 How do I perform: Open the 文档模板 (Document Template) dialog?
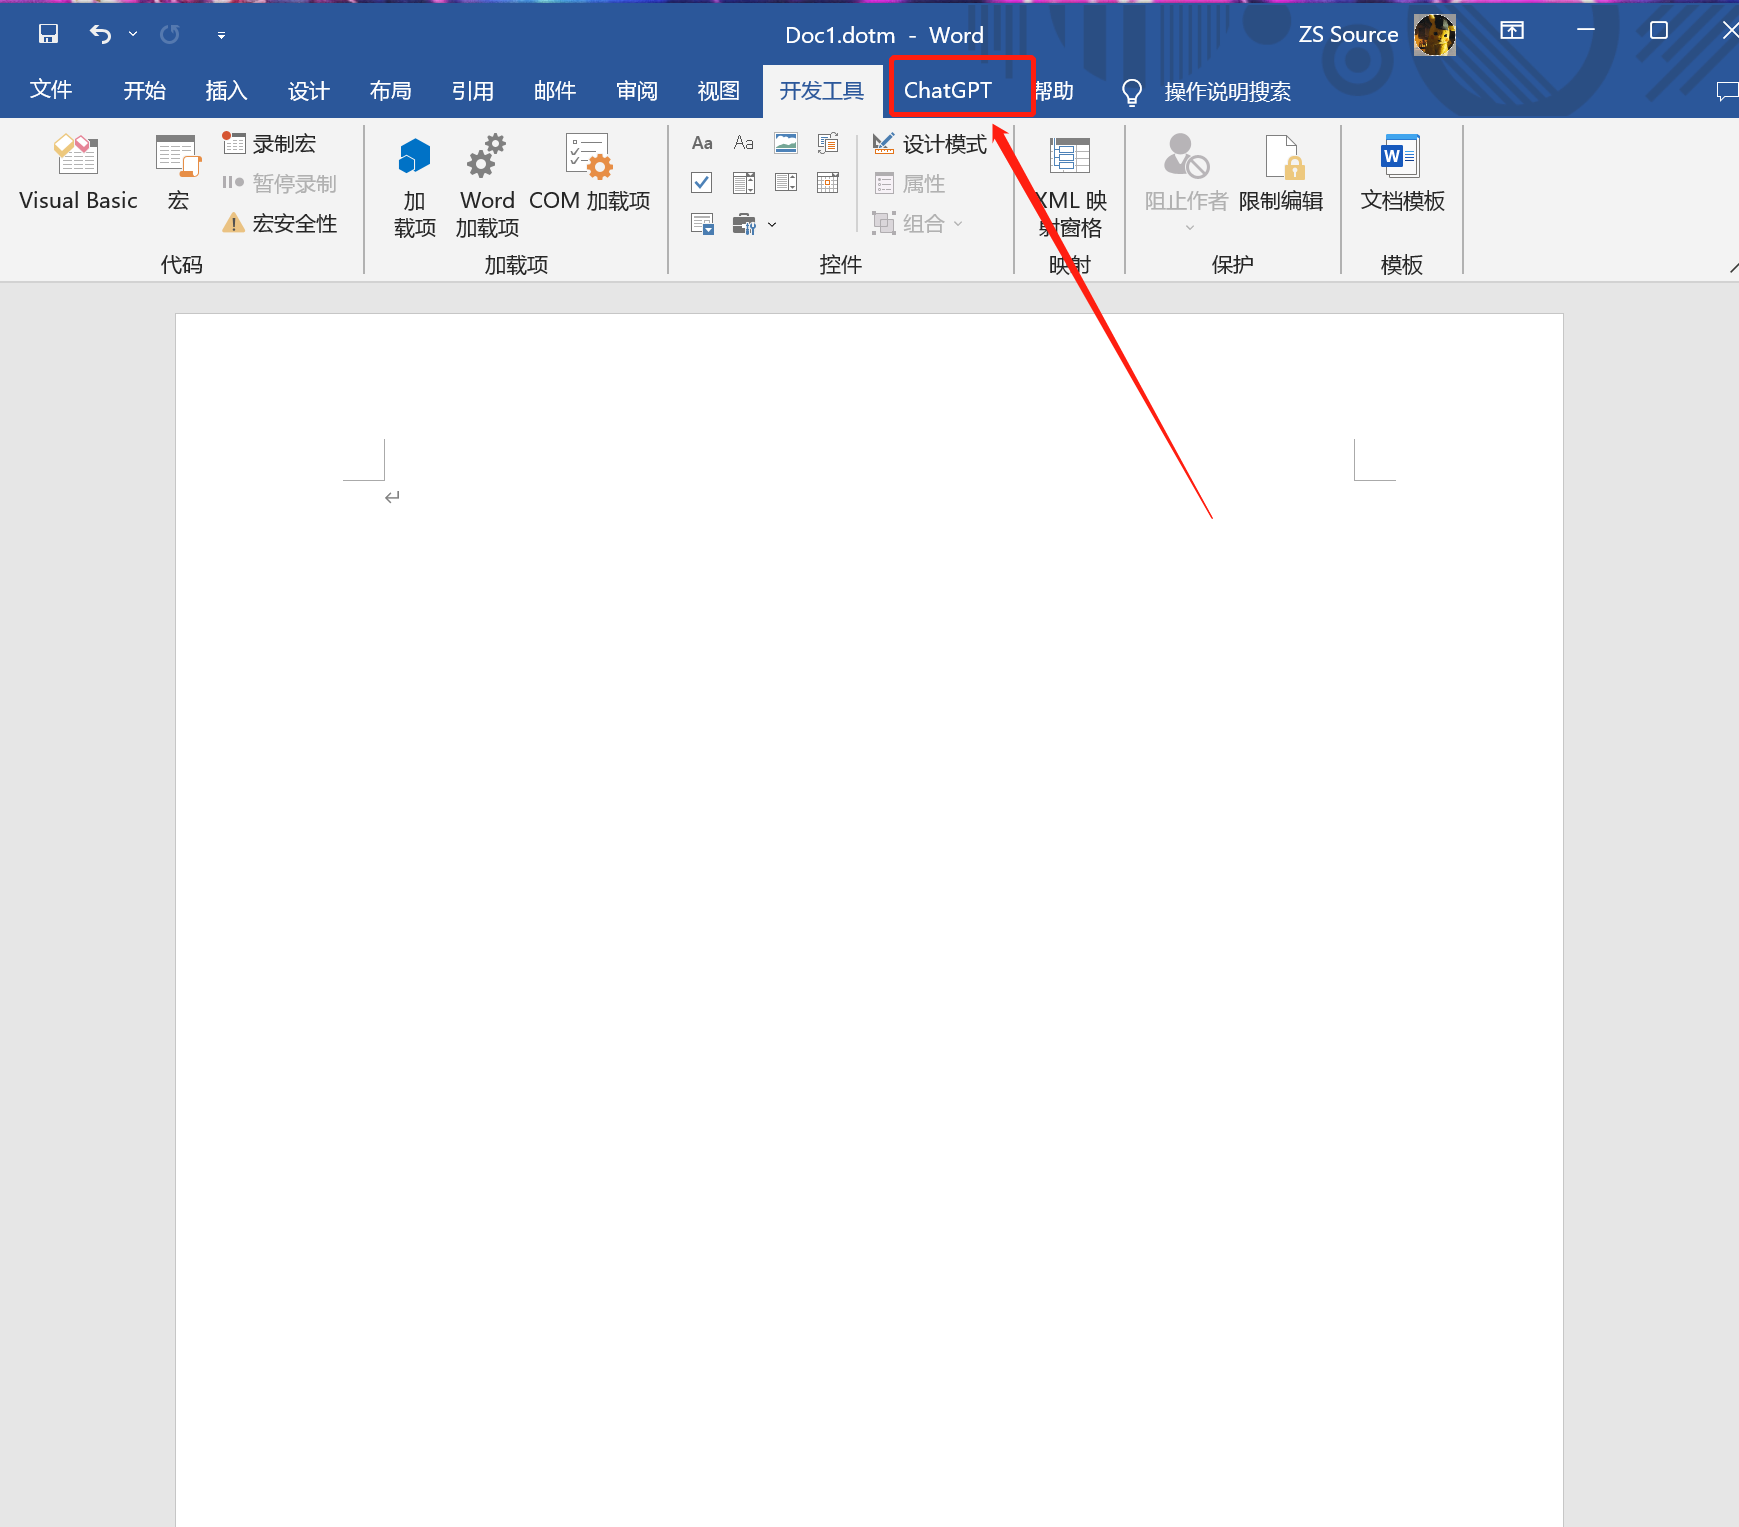[x=1401, y=173]
